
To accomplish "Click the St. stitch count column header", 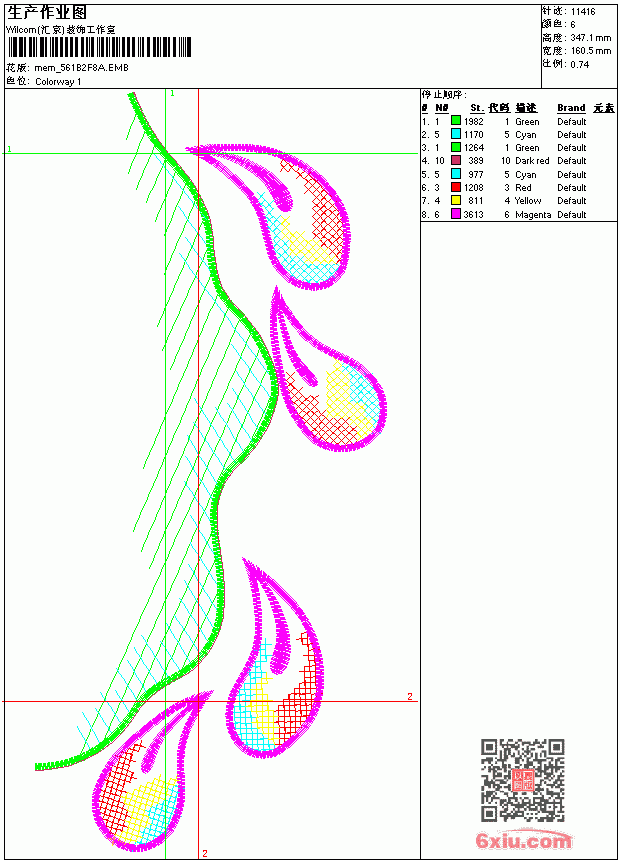I will 477,108.
